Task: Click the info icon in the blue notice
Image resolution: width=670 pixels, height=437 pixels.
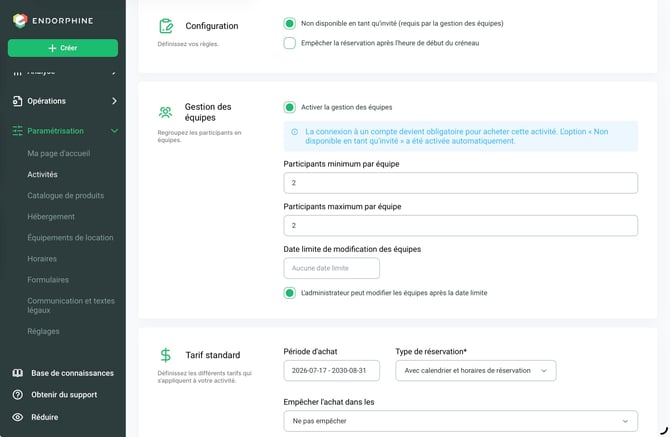Action: click(x=294, y=132)
